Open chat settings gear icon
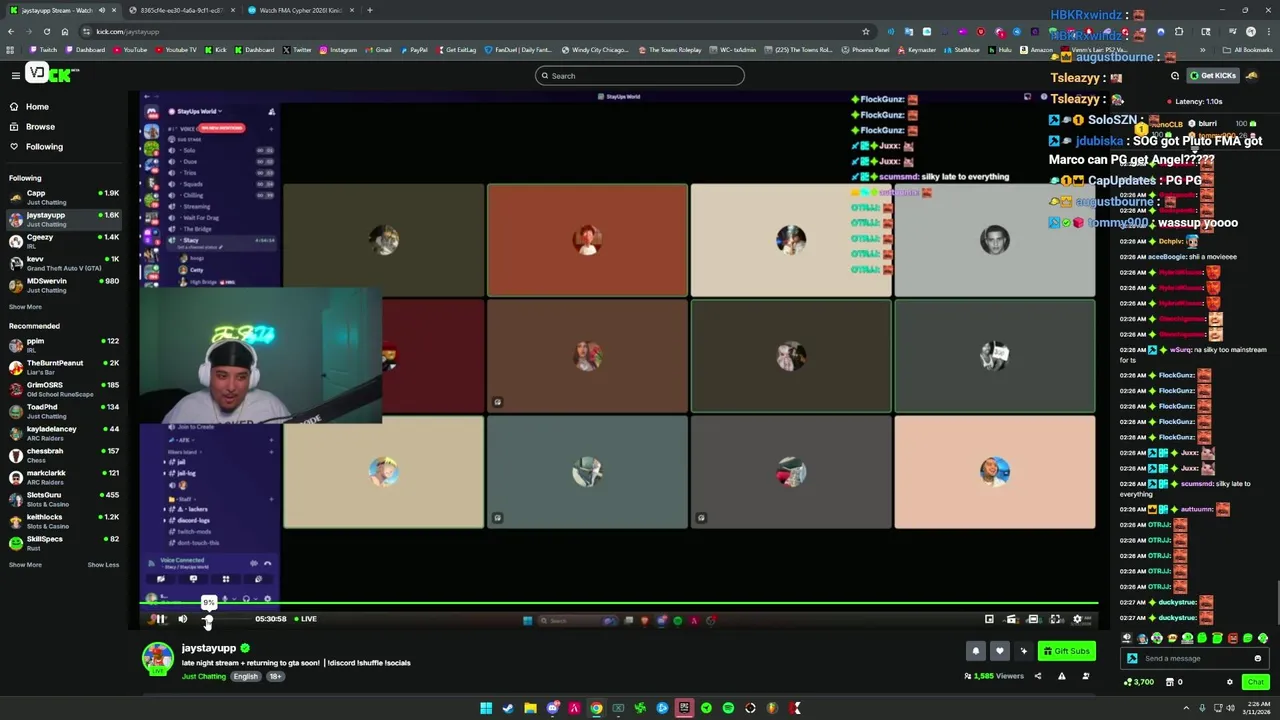Image resolution: width=1280 pixels, height=720 pixels. 1230,682
